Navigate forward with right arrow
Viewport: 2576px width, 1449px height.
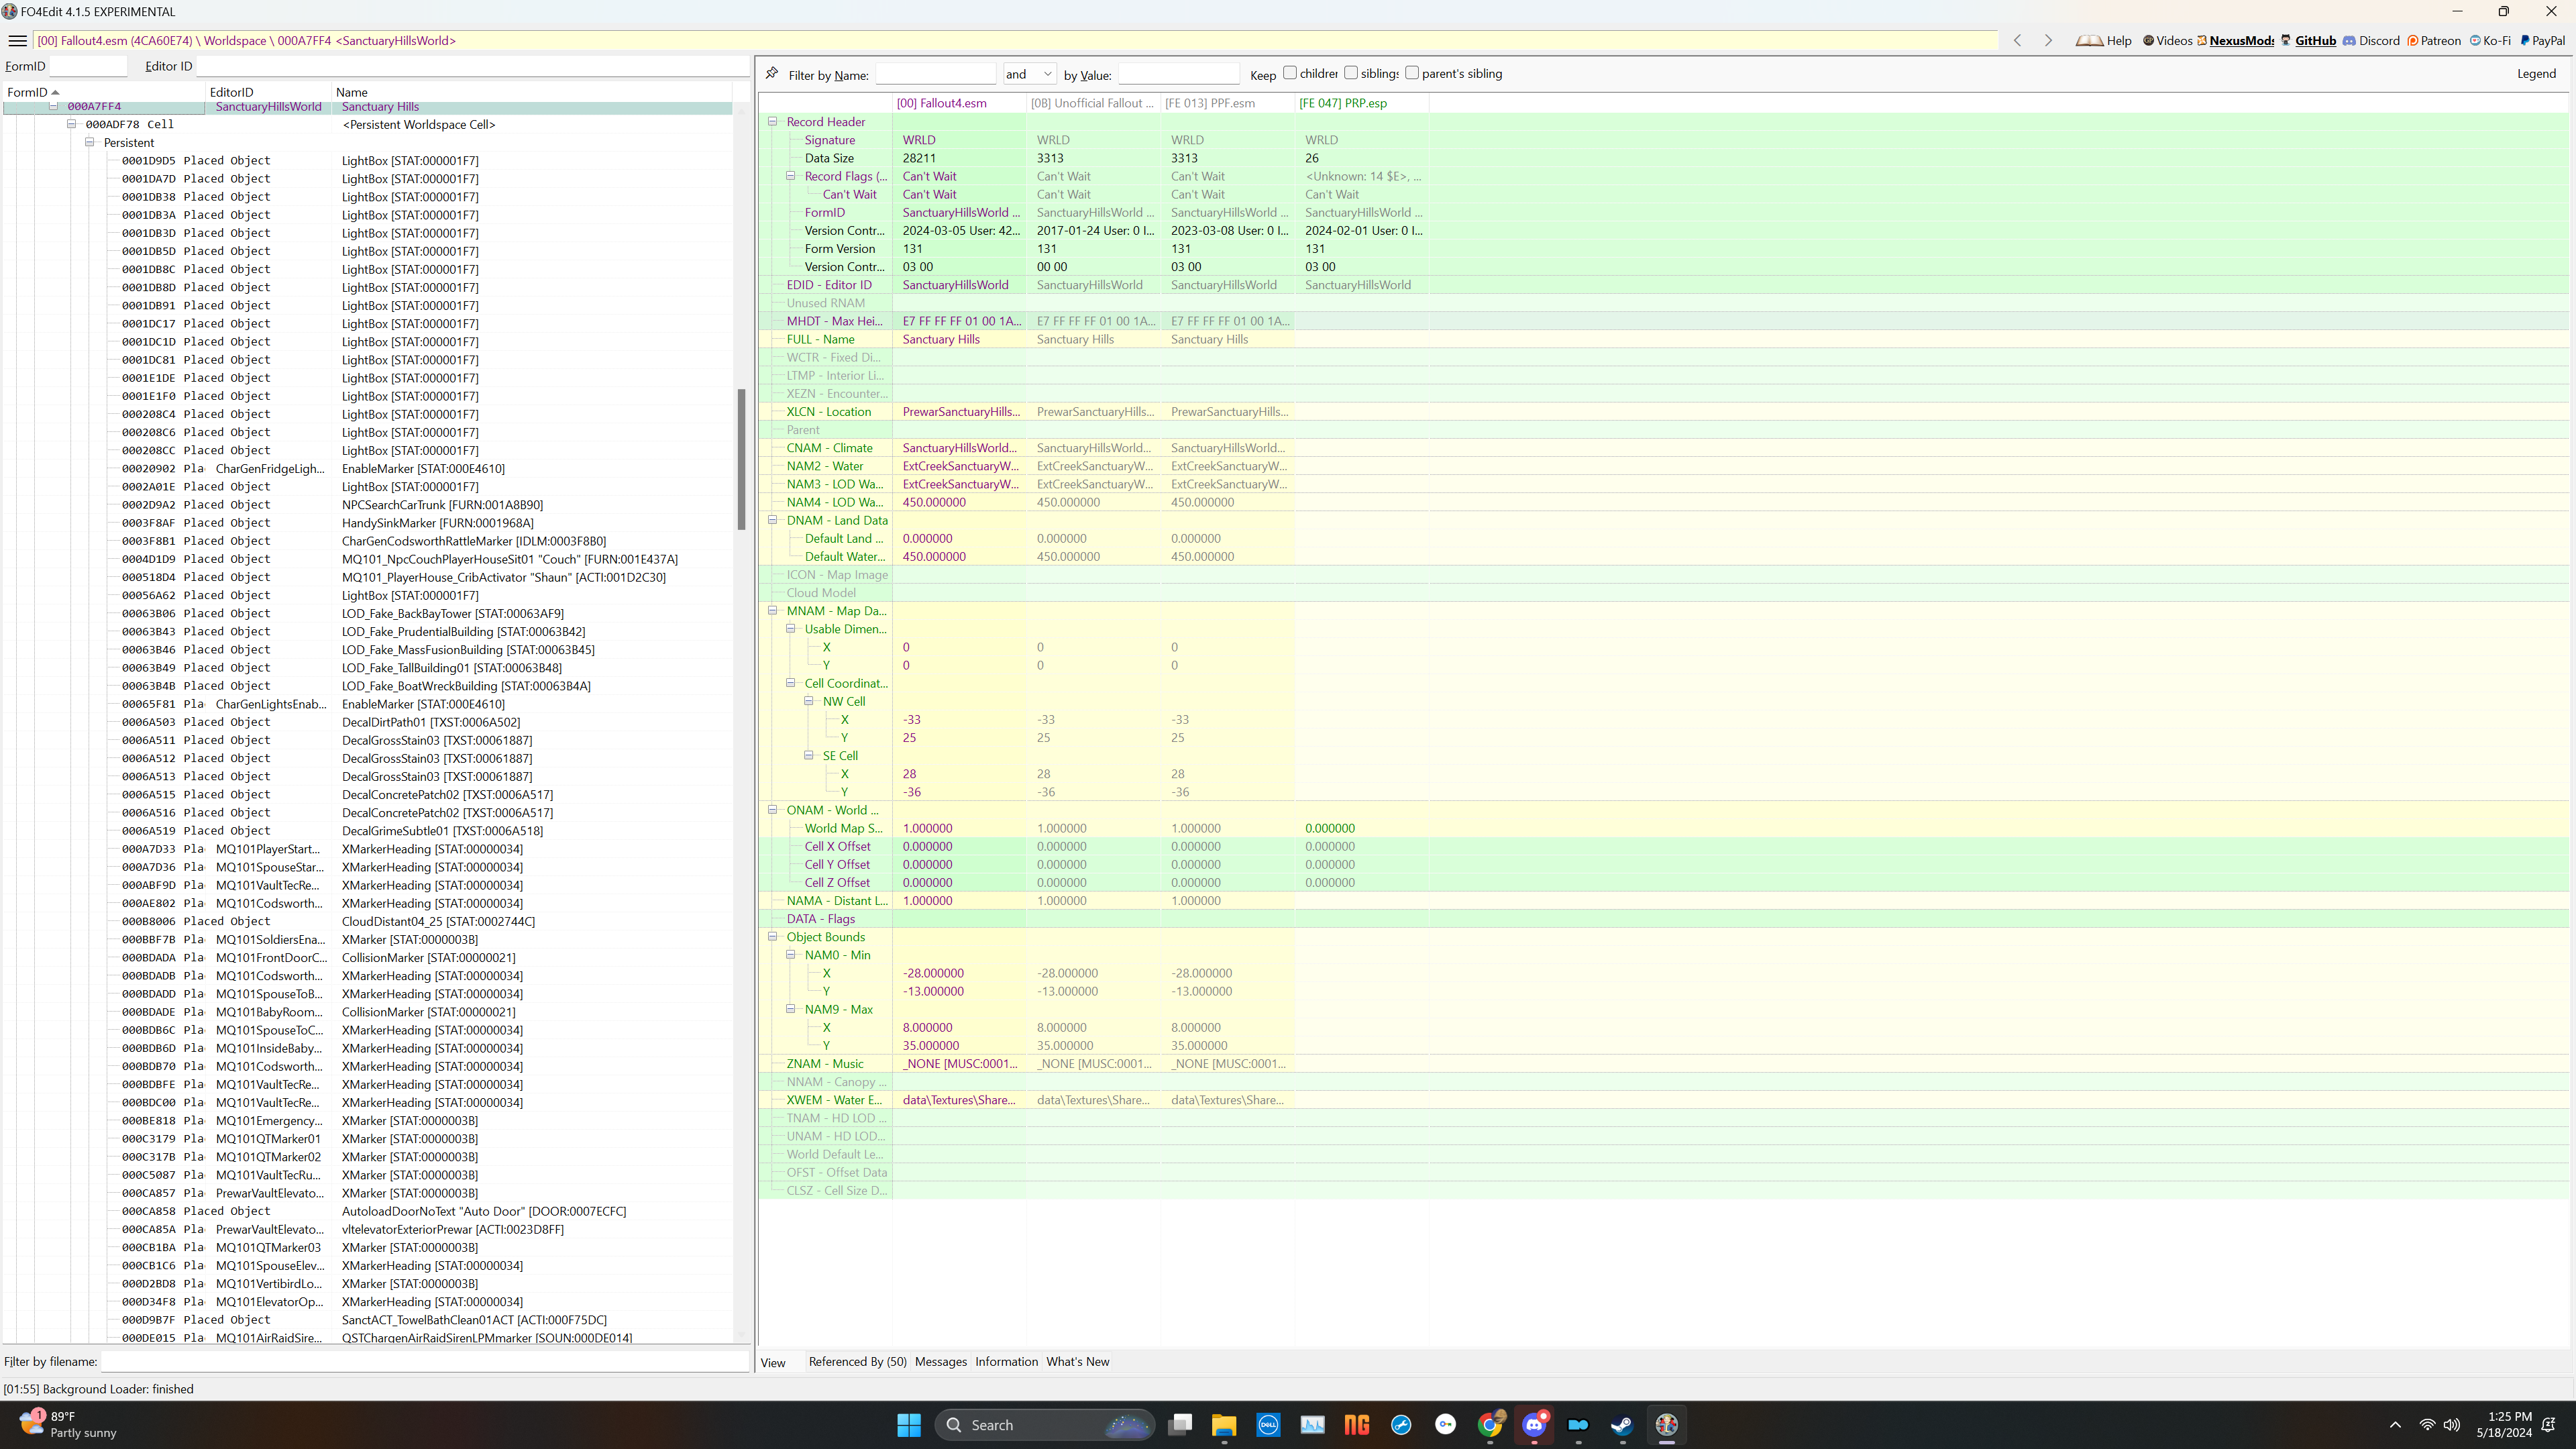point(2048,41)
